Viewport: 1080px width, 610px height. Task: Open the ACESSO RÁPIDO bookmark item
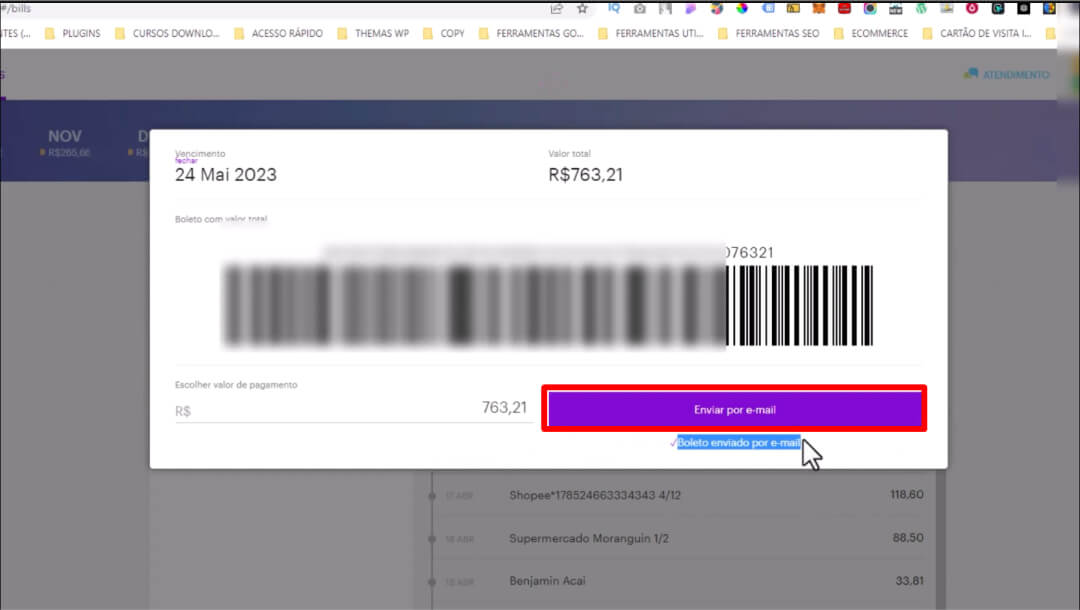(x=287, y=33)
